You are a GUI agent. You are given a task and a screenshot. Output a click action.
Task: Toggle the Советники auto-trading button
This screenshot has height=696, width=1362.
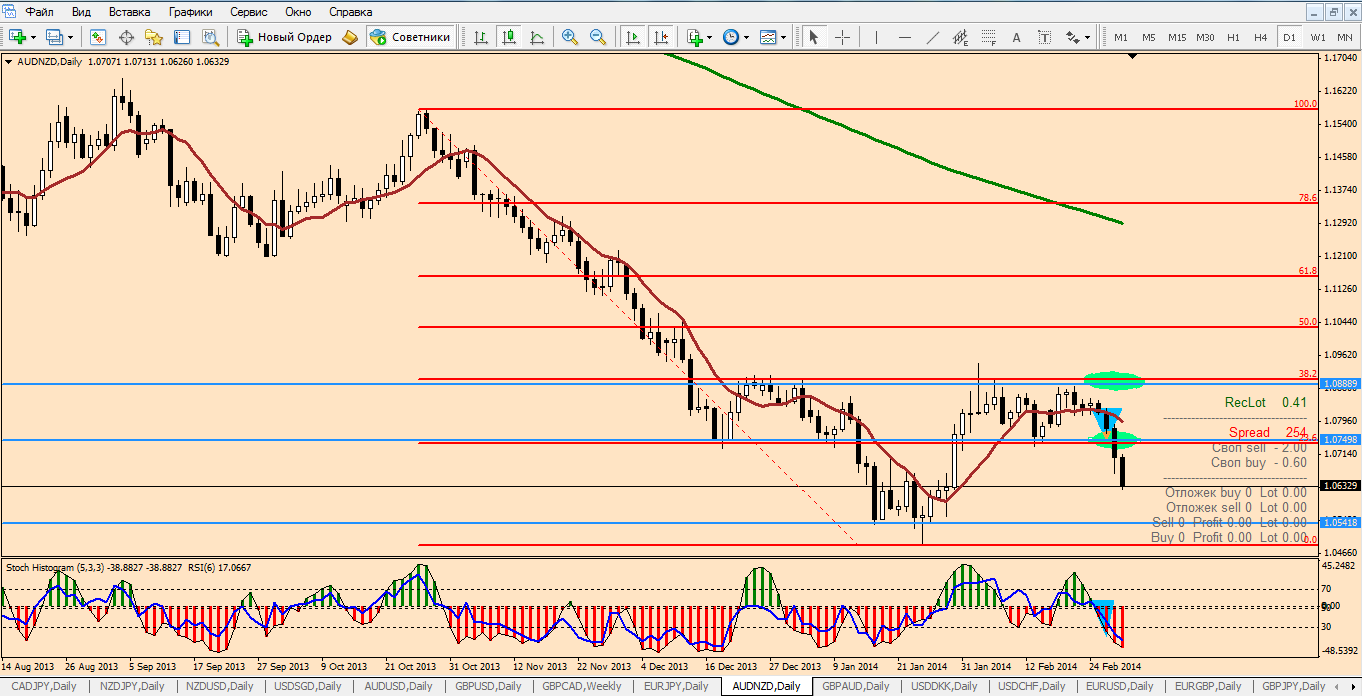410,37
